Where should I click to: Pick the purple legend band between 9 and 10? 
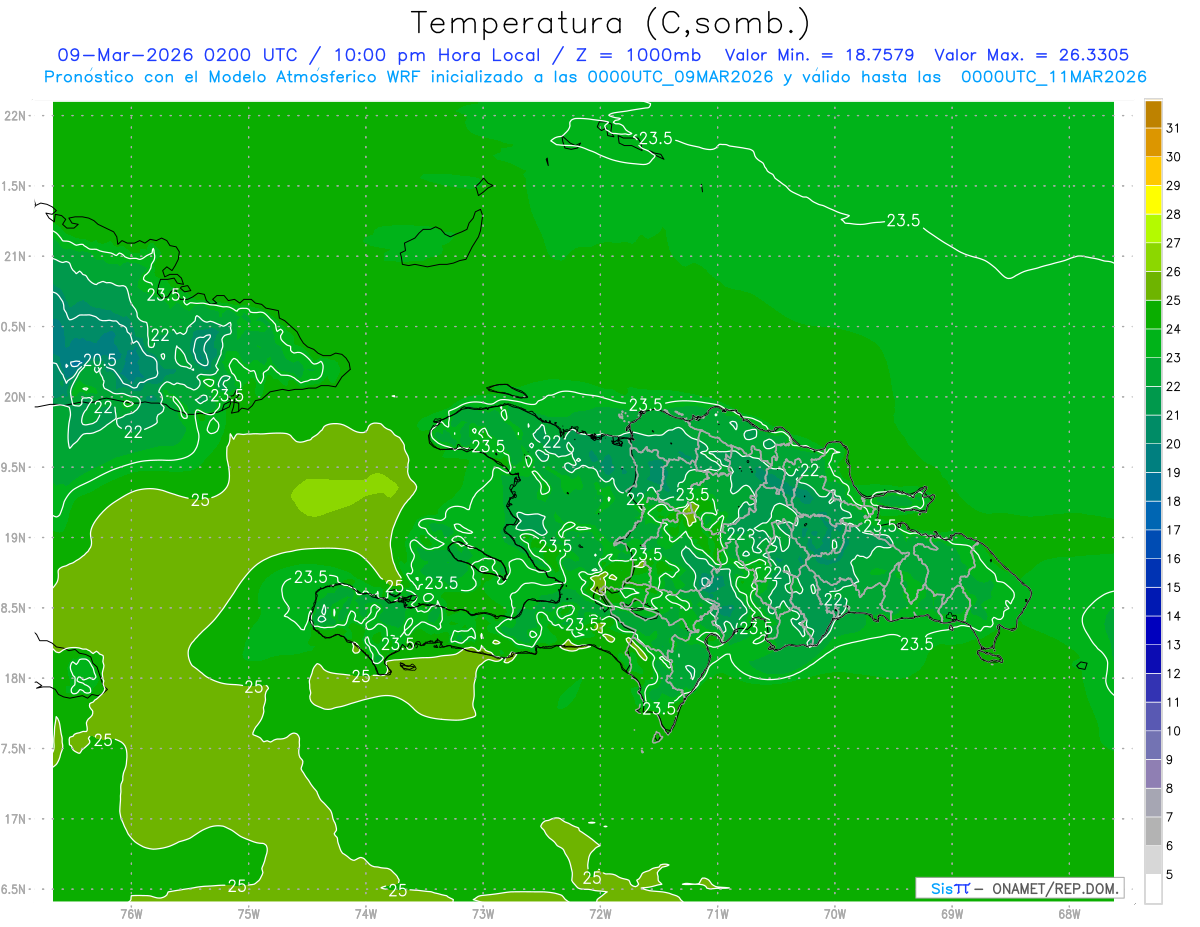(1153, 746)
